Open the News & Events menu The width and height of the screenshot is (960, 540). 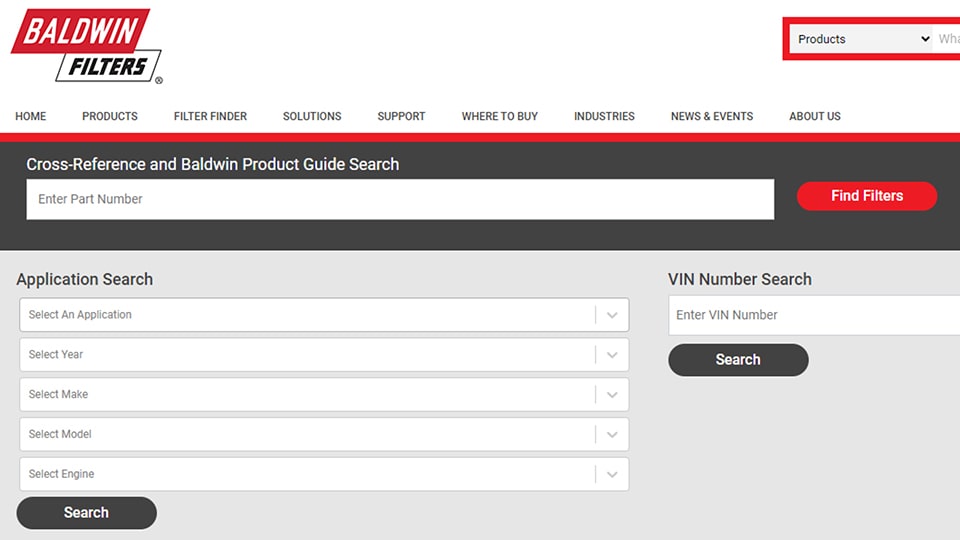click(712, 116)
